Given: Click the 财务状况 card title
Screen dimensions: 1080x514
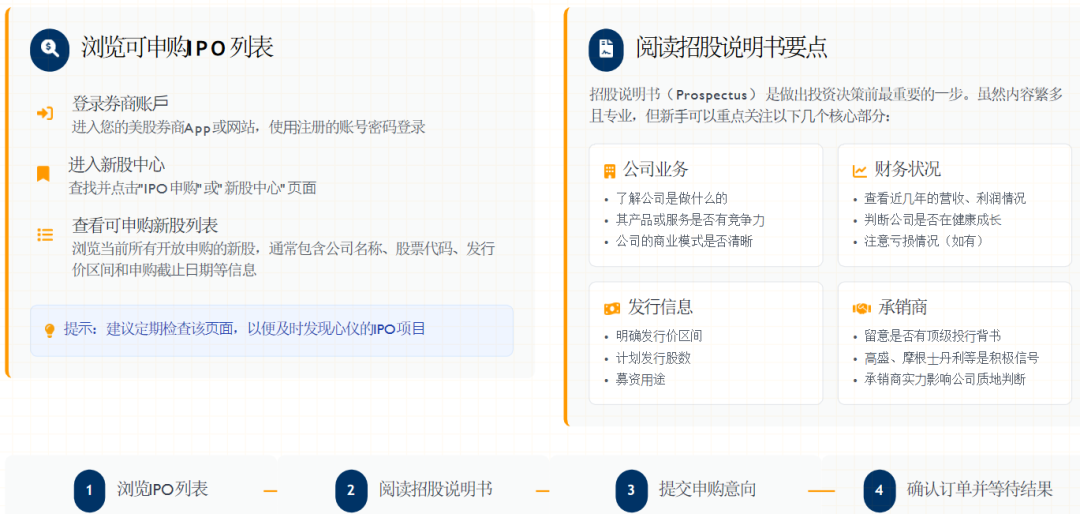Looking at the screenshot, I should (x=907, y=169).
